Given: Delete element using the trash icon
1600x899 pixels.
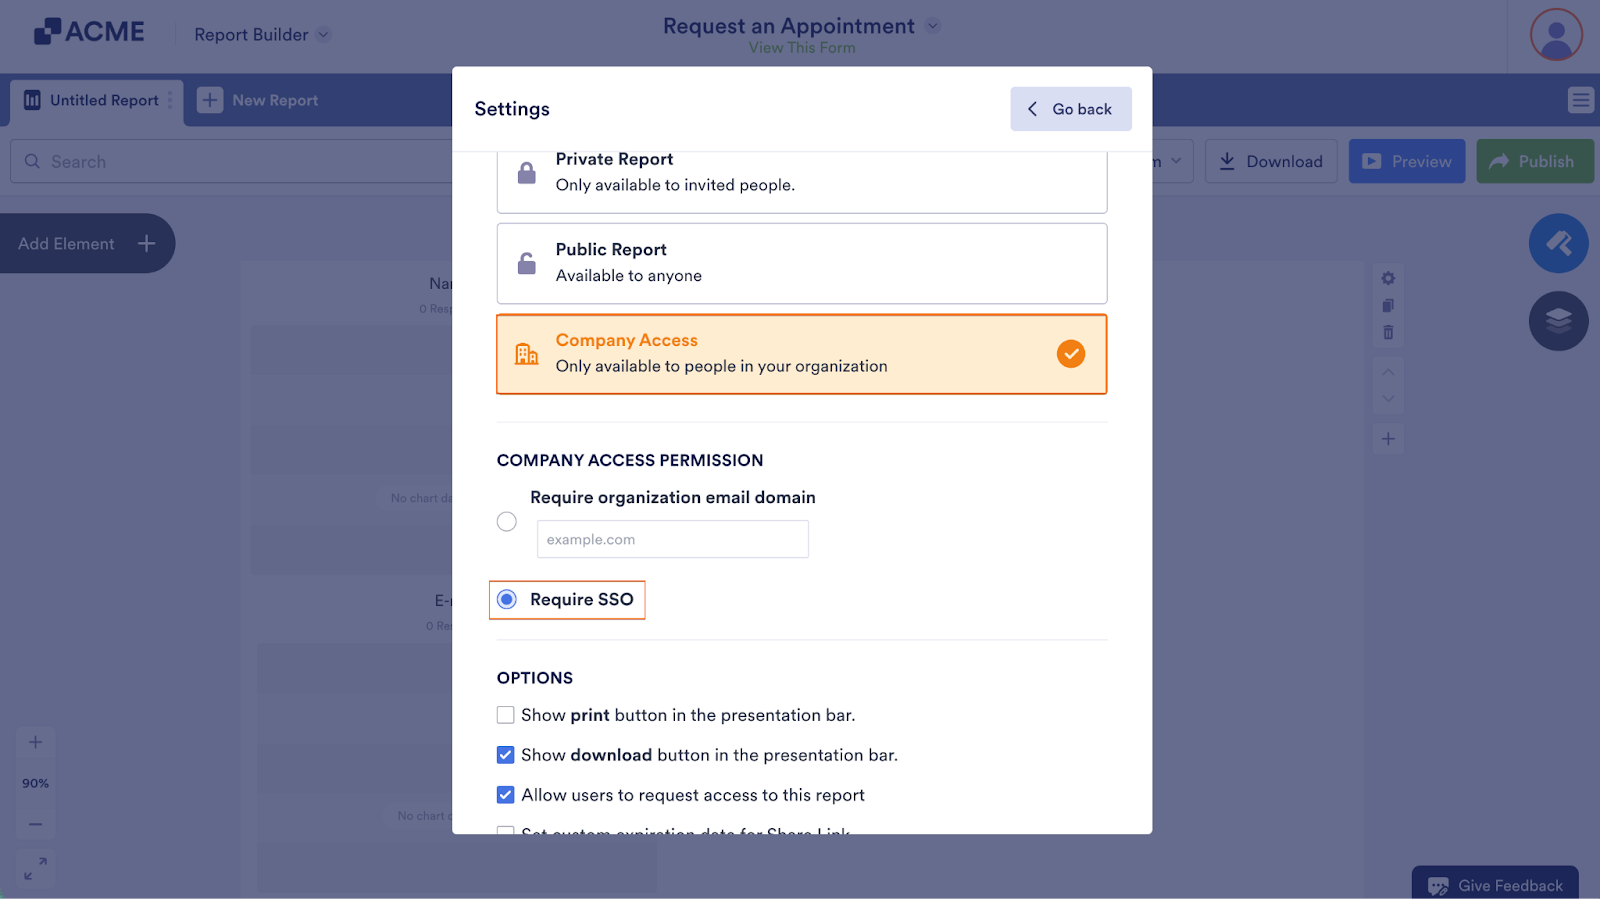Looking at the screenshot, I should [1388, 333].
